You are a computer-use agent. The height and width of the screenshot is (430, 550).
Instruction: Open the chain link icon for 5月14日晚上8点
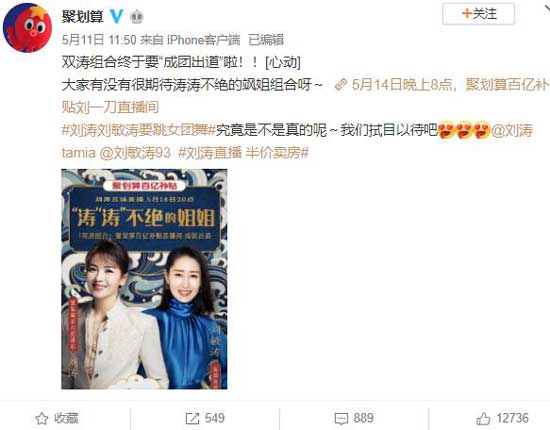click(341, 85)
